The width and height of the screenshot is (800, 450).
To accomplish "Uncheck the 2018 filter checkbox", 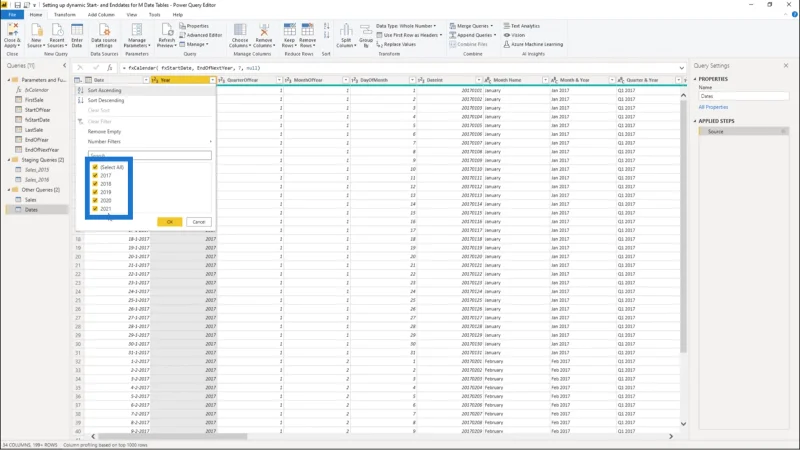I will tap(95, 184).
